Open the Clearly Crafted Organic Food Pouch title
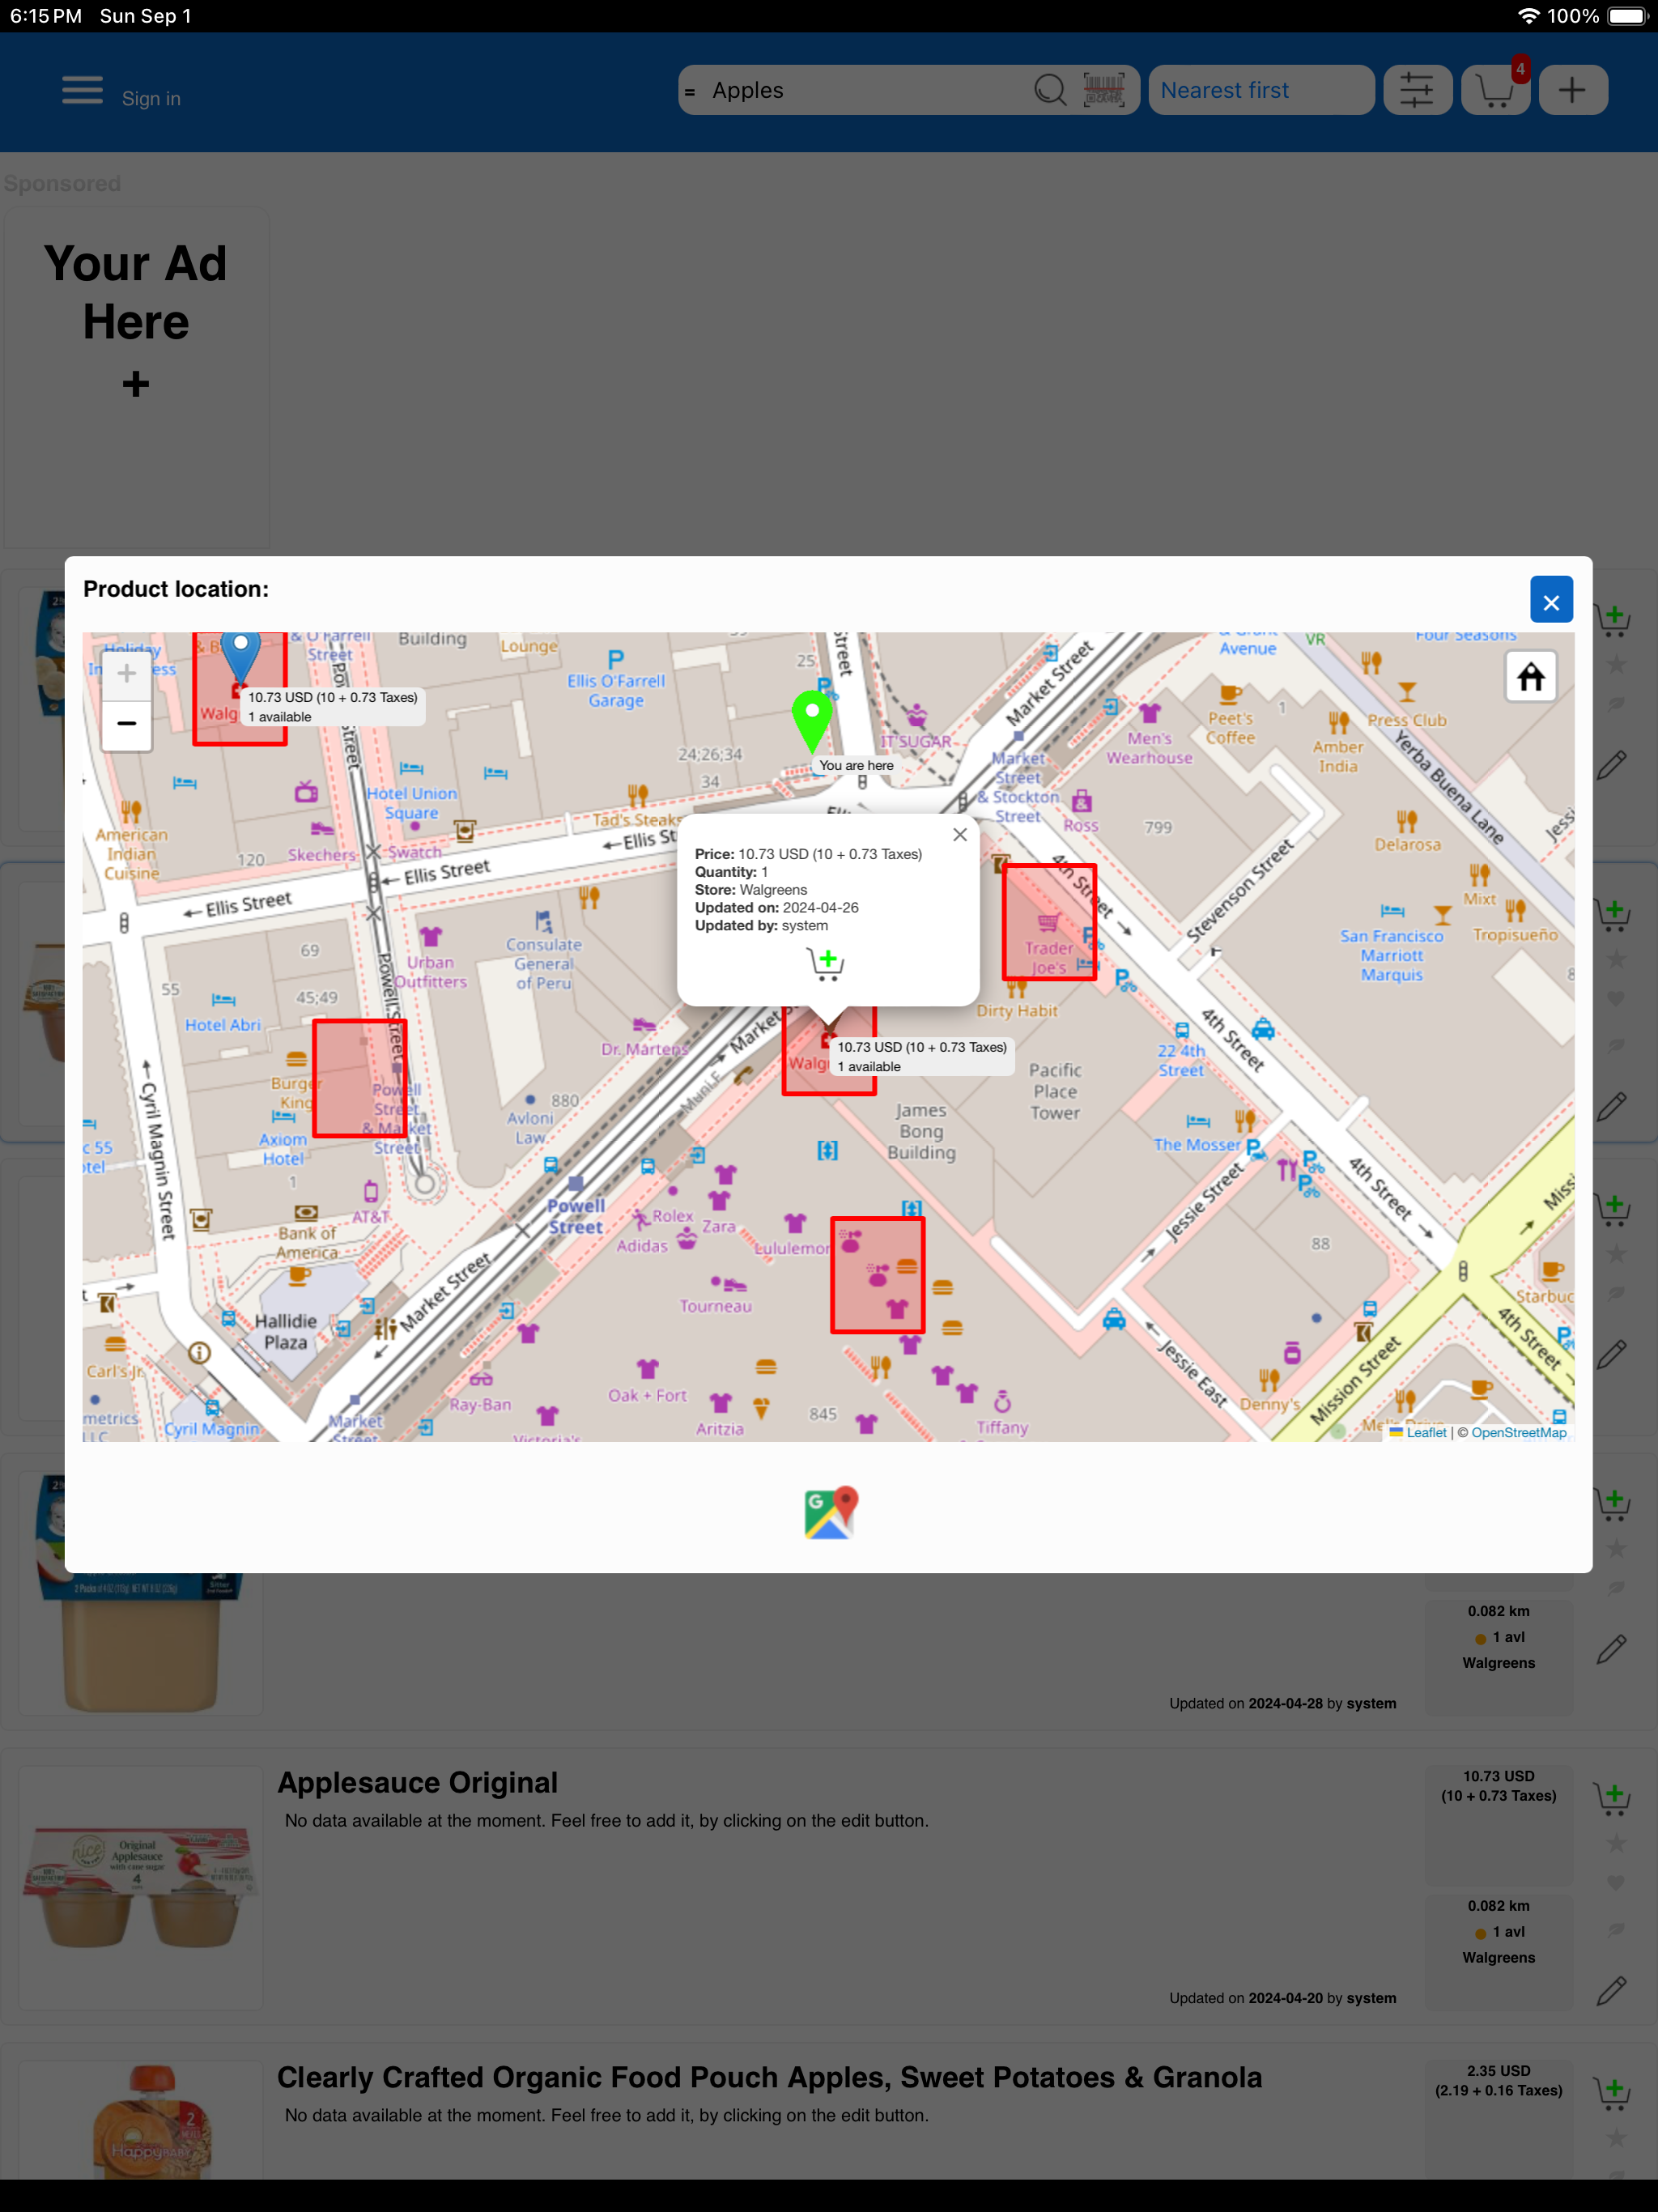 point(769,2077)
